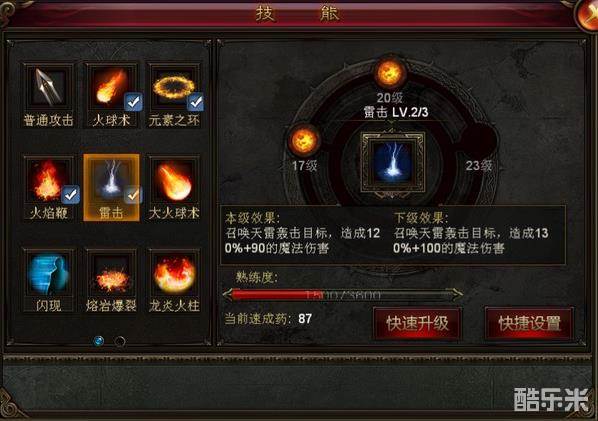
Task: Toggle the 火焰鞭 skill checkbox
Action: coord(71,195)
